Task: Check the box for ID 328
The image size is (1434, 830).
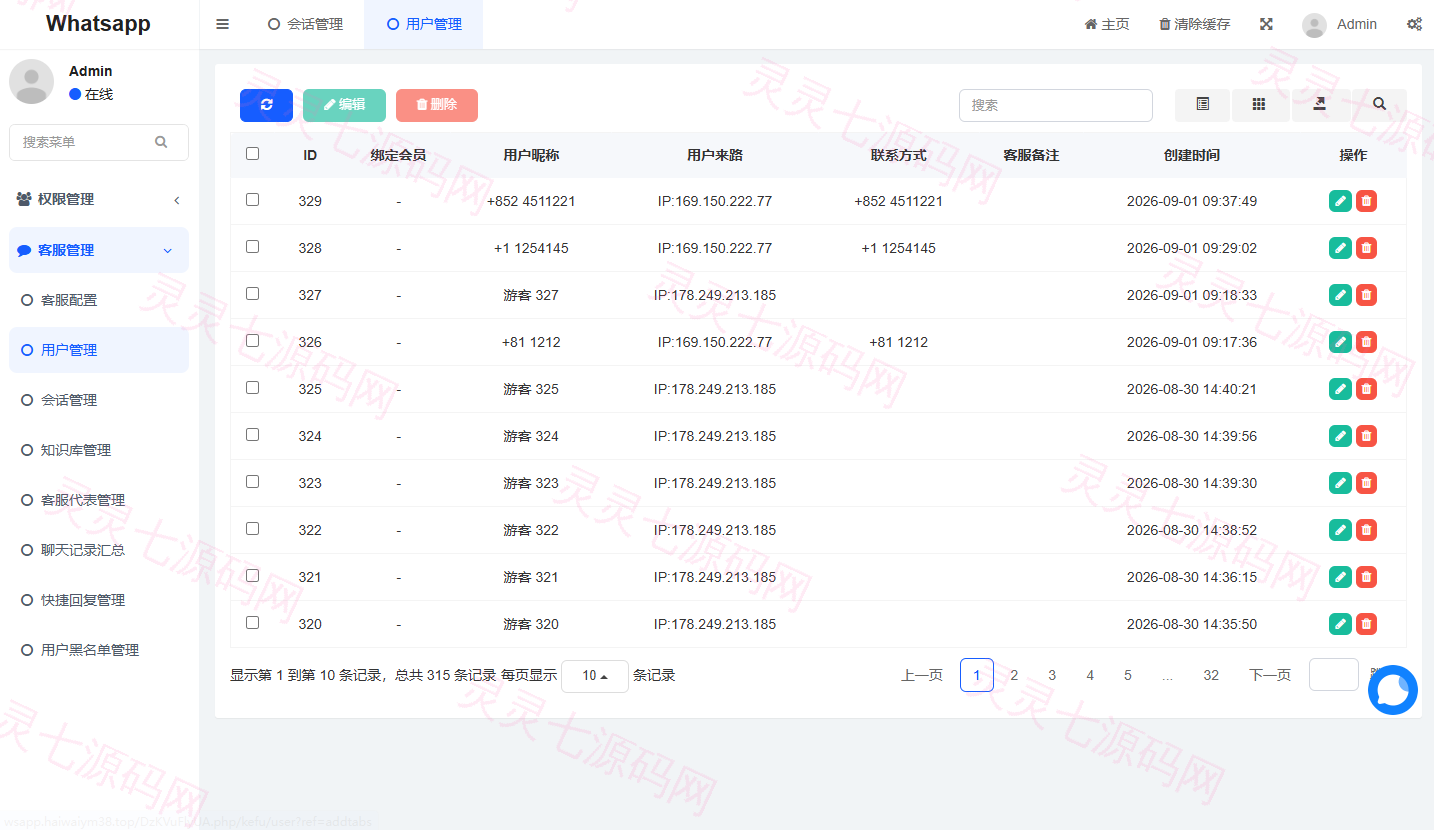Action: coord(252,247)
